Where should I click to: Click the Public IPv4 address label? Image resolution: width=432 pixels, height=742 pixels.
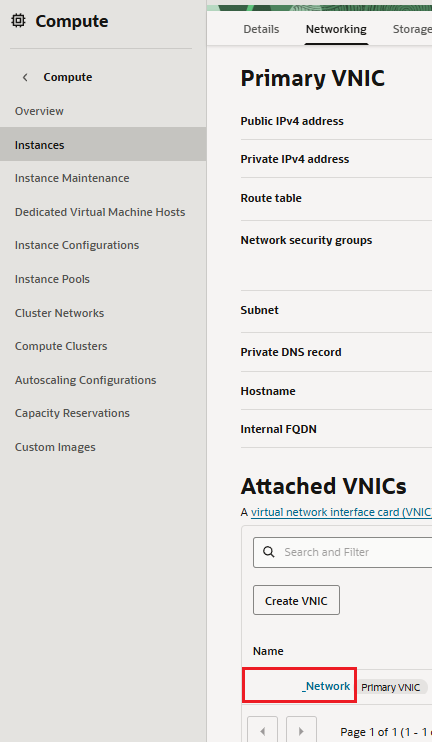point(292,121)
